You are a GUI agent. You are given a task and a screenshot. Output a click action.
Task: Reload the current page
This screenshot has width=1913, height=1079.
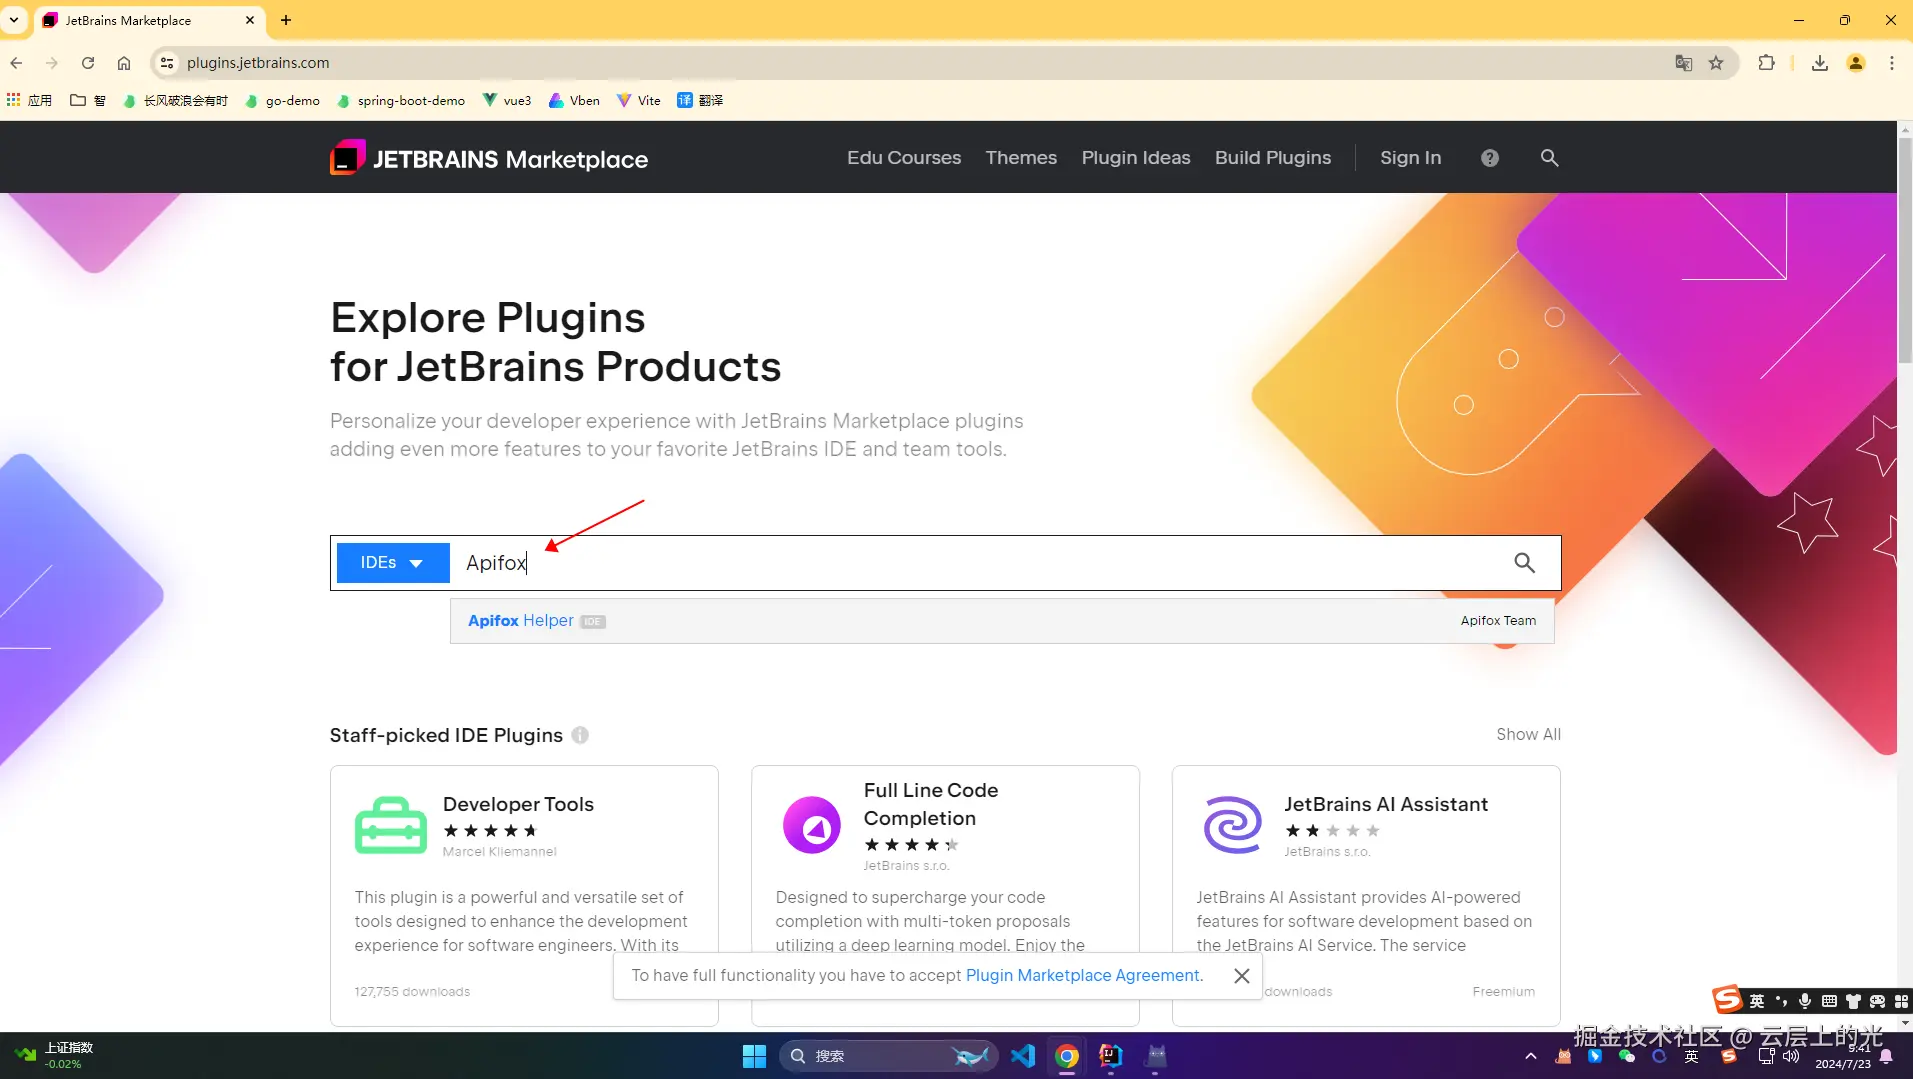coord(88,63)
